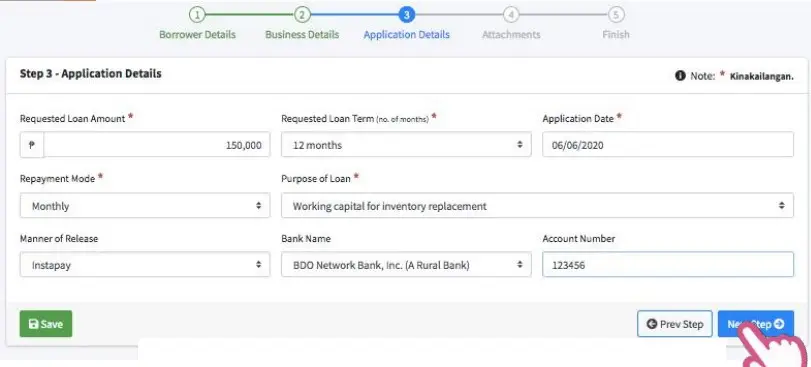
Task: Click the 'Kinakailangan.' note text
Action: click(761, 76)
